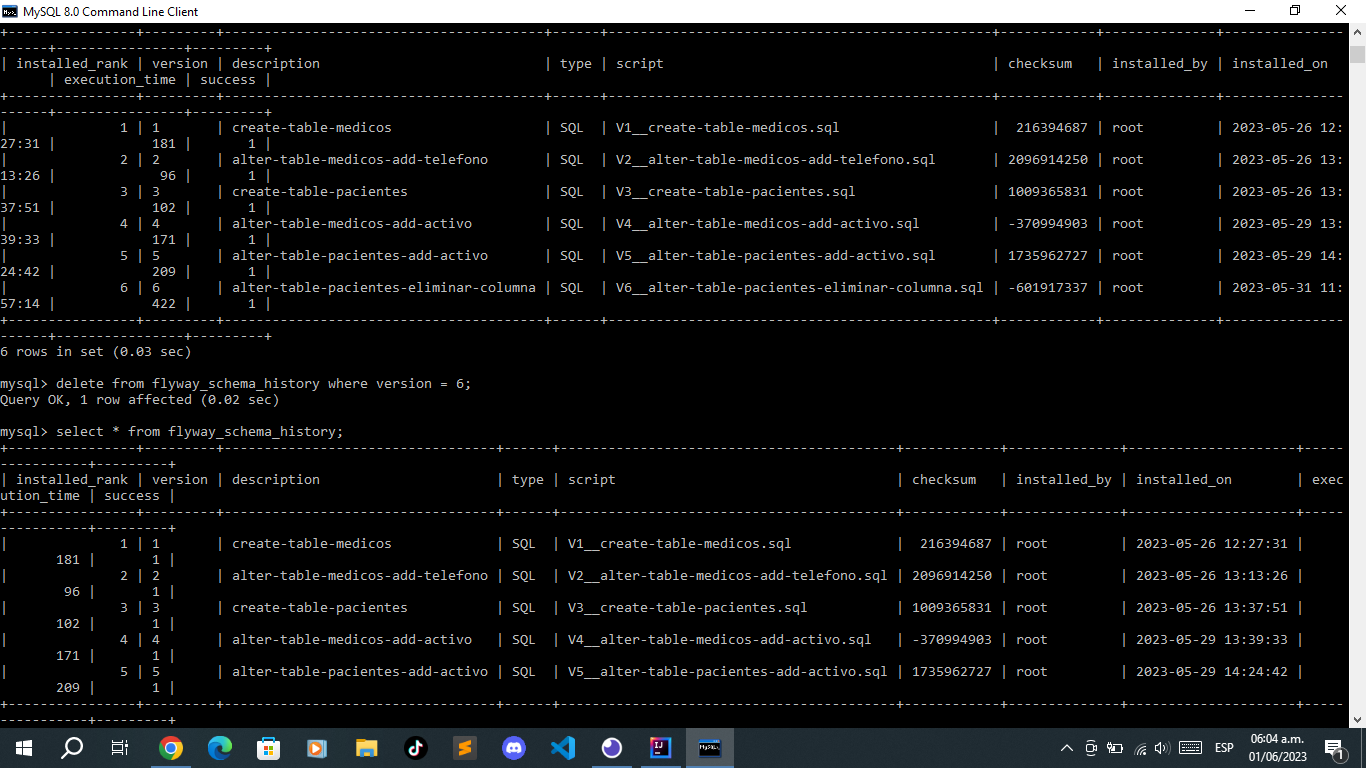The width and height of the screenshot is (1366, 768).
Task: Click the console vertical scrollbar thumb
Action: click(x=1357, y=55)
